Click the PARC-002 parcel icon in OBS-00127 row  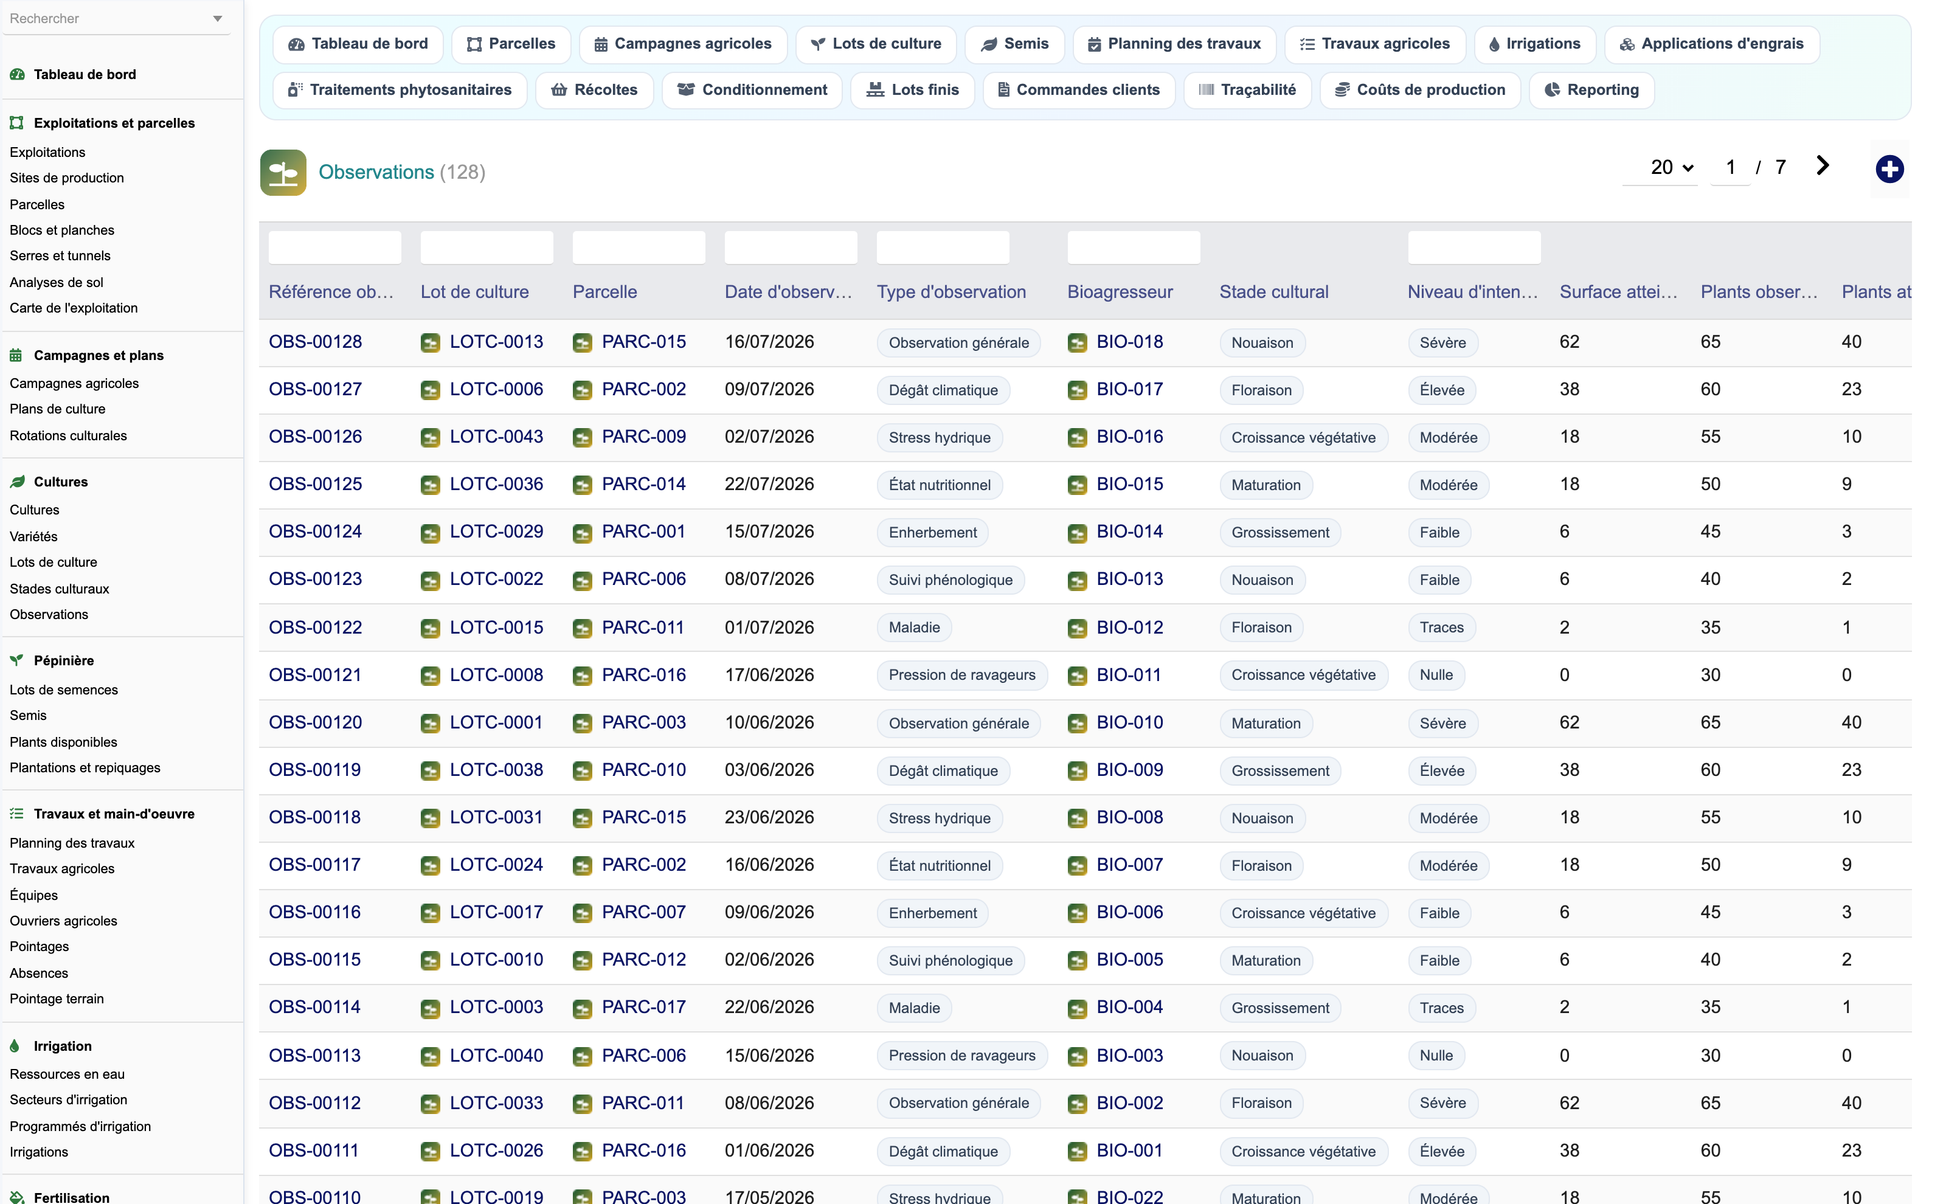tap(582, 390)
